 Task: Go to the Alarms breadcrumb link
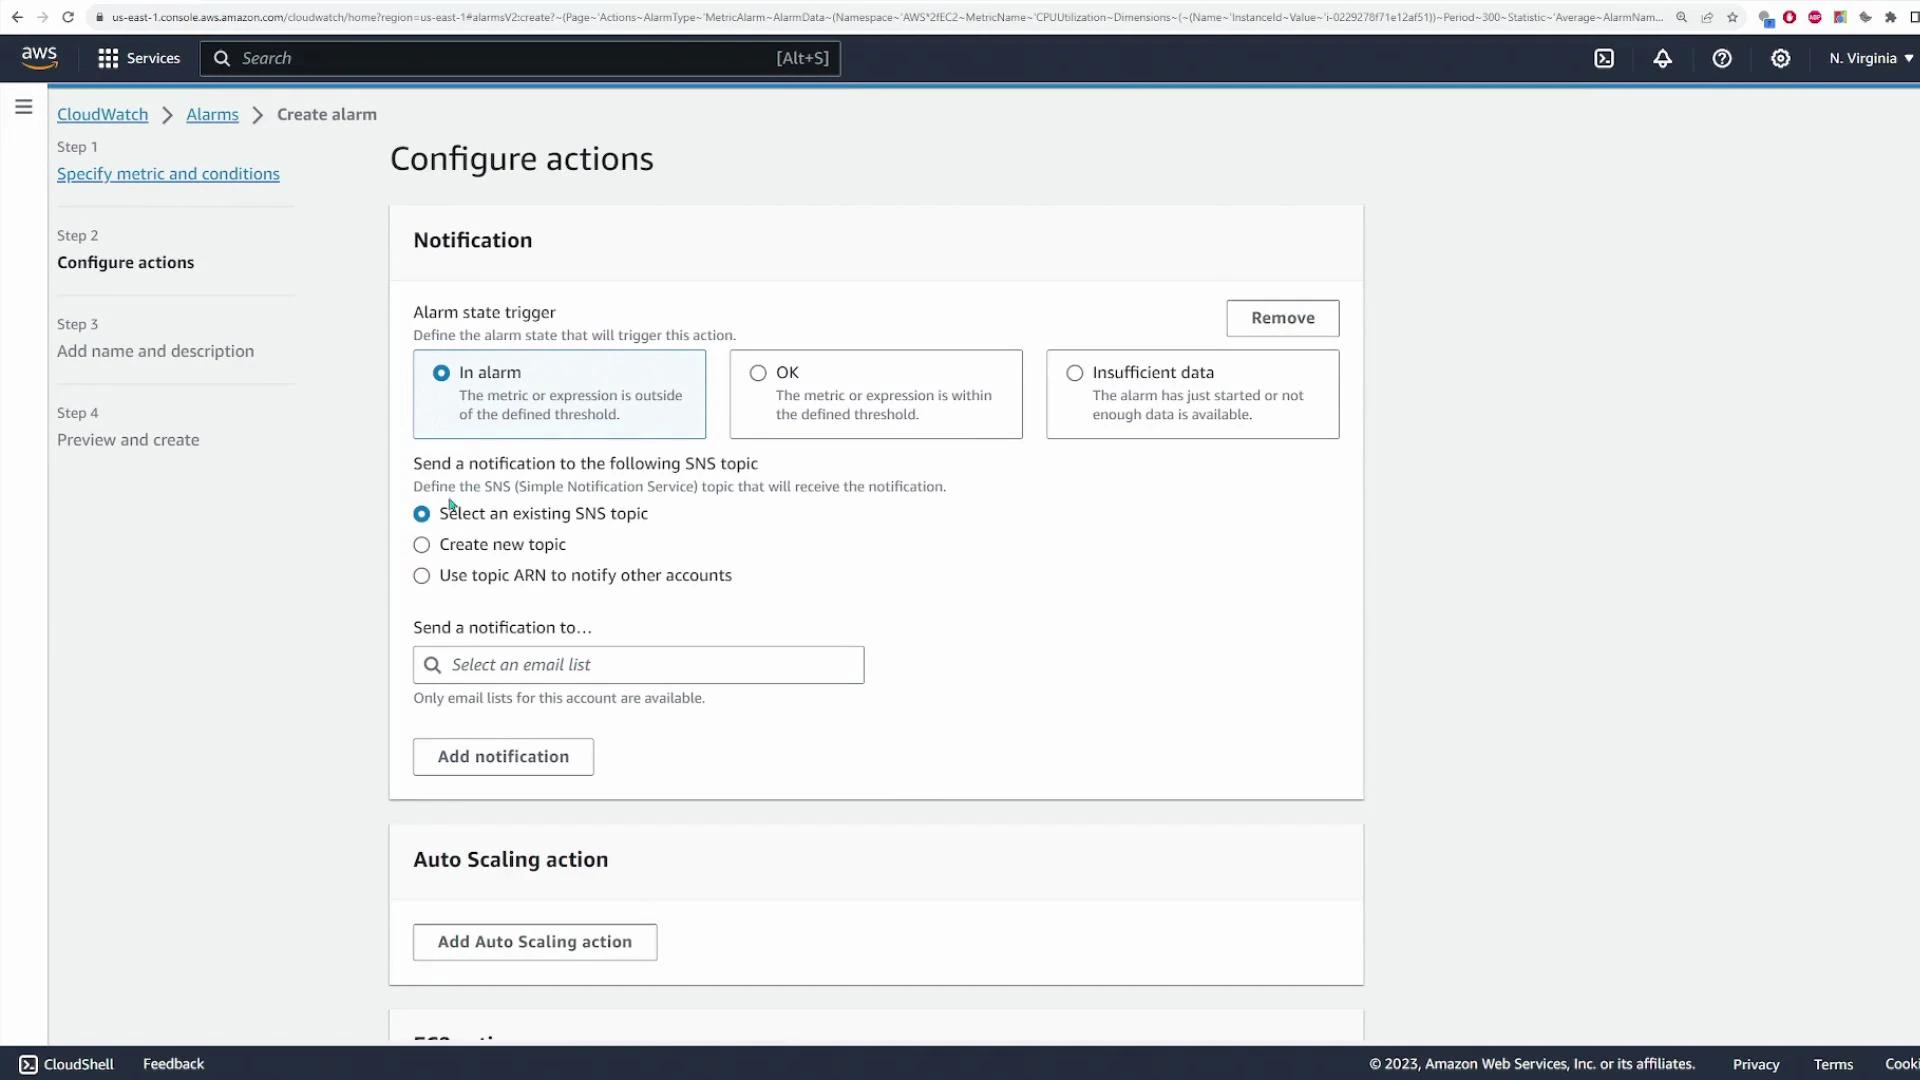(x=211, y=114)
